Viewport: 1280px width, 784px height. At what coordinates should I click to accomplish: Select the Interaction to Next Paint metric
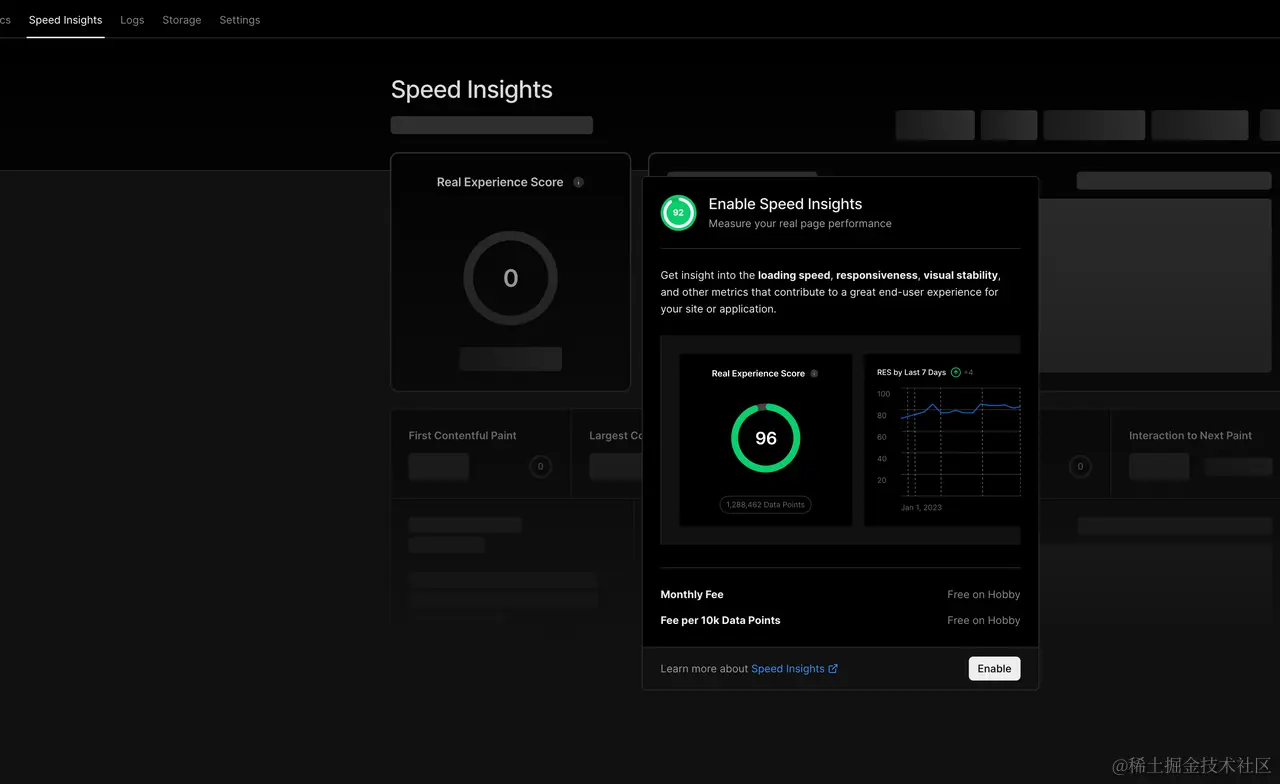(1190, 436)
